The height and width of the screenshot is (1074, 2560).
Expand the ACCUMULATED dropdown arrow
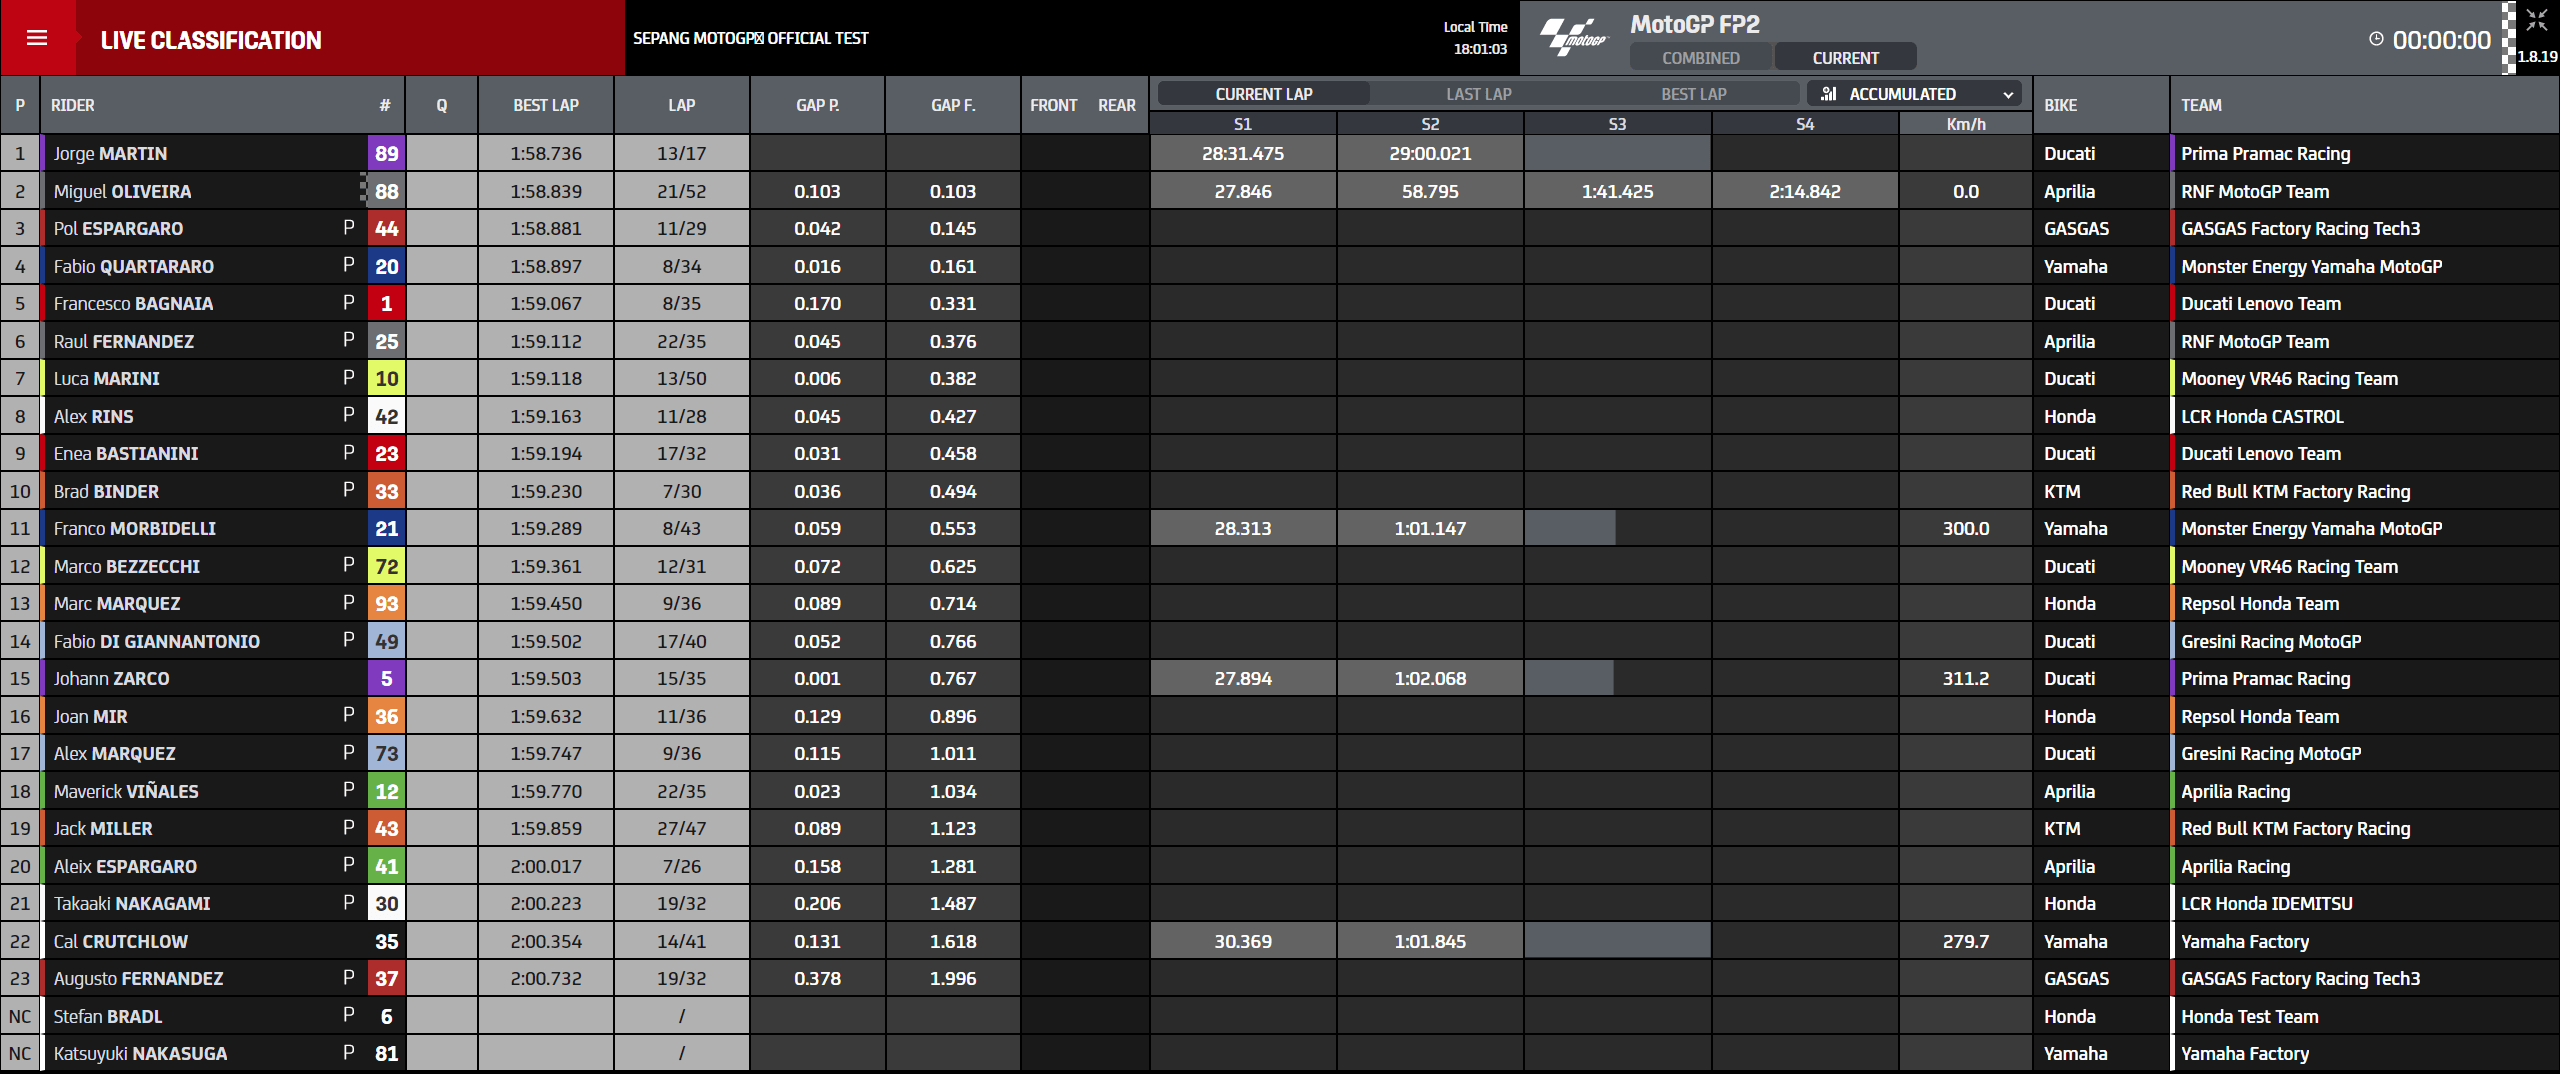tap(2007, 95)
